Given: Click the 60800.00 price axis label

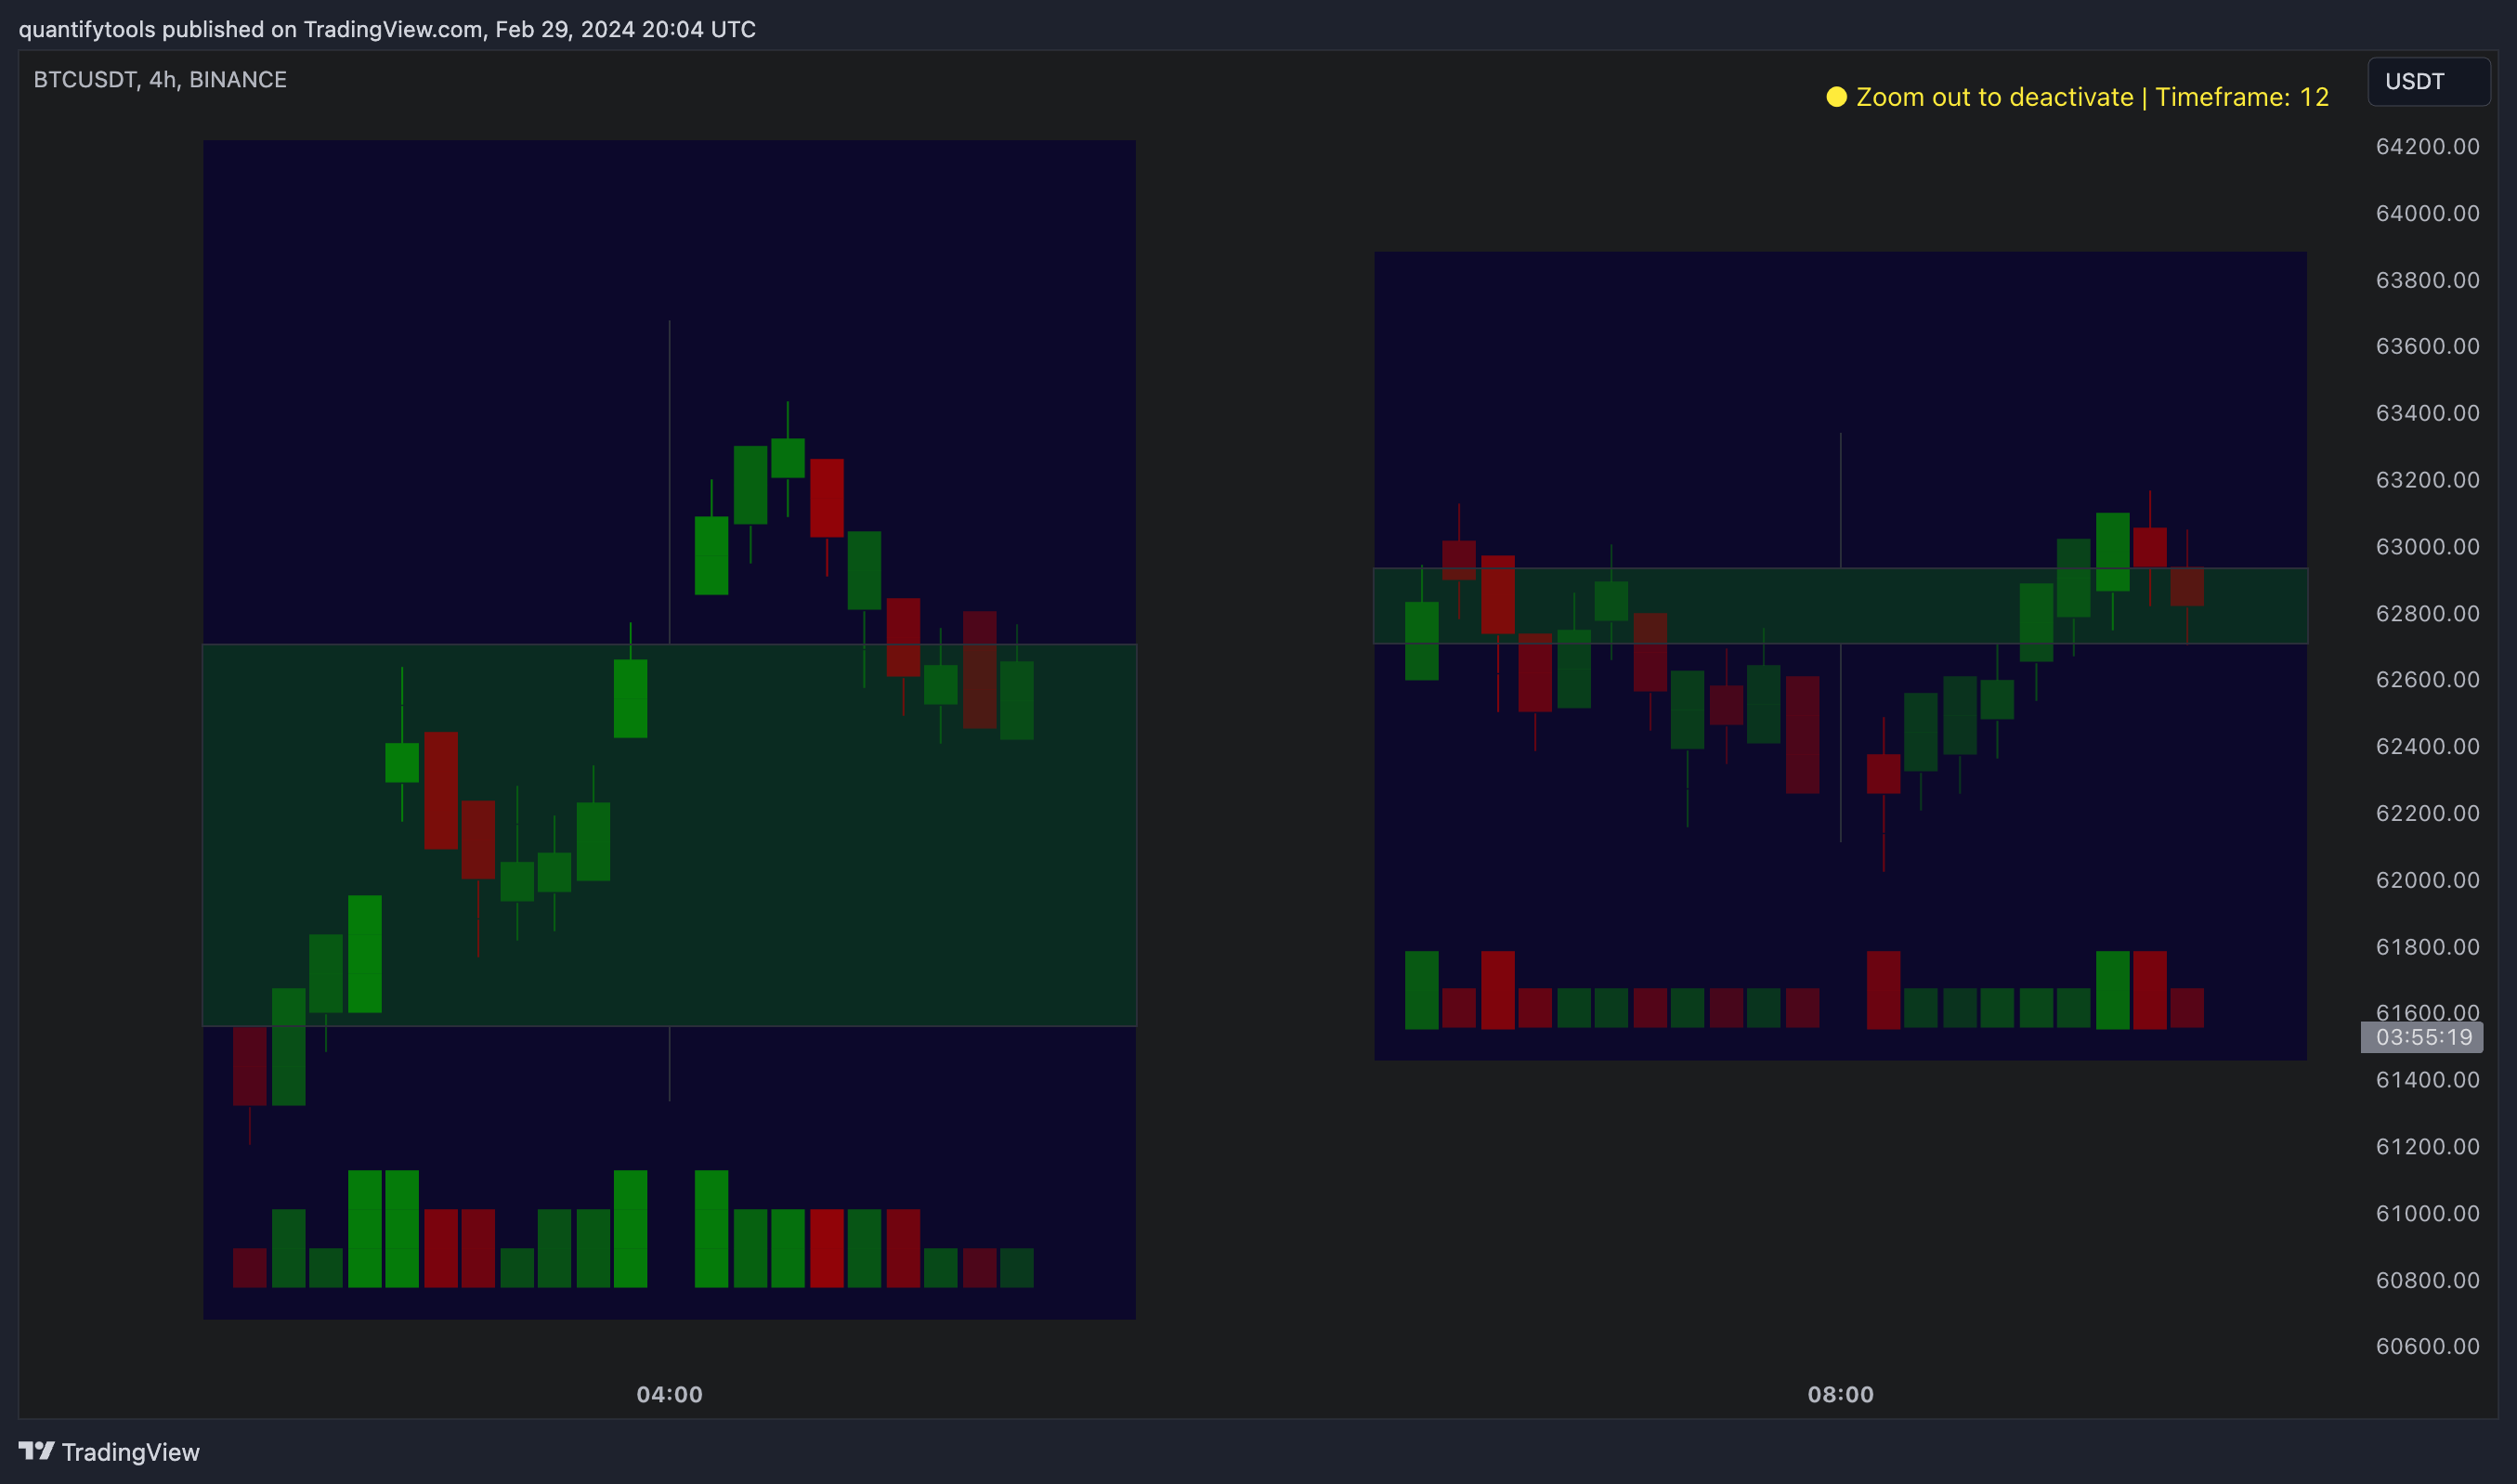Looking at the screenshot, I should click(2428, 1280).
